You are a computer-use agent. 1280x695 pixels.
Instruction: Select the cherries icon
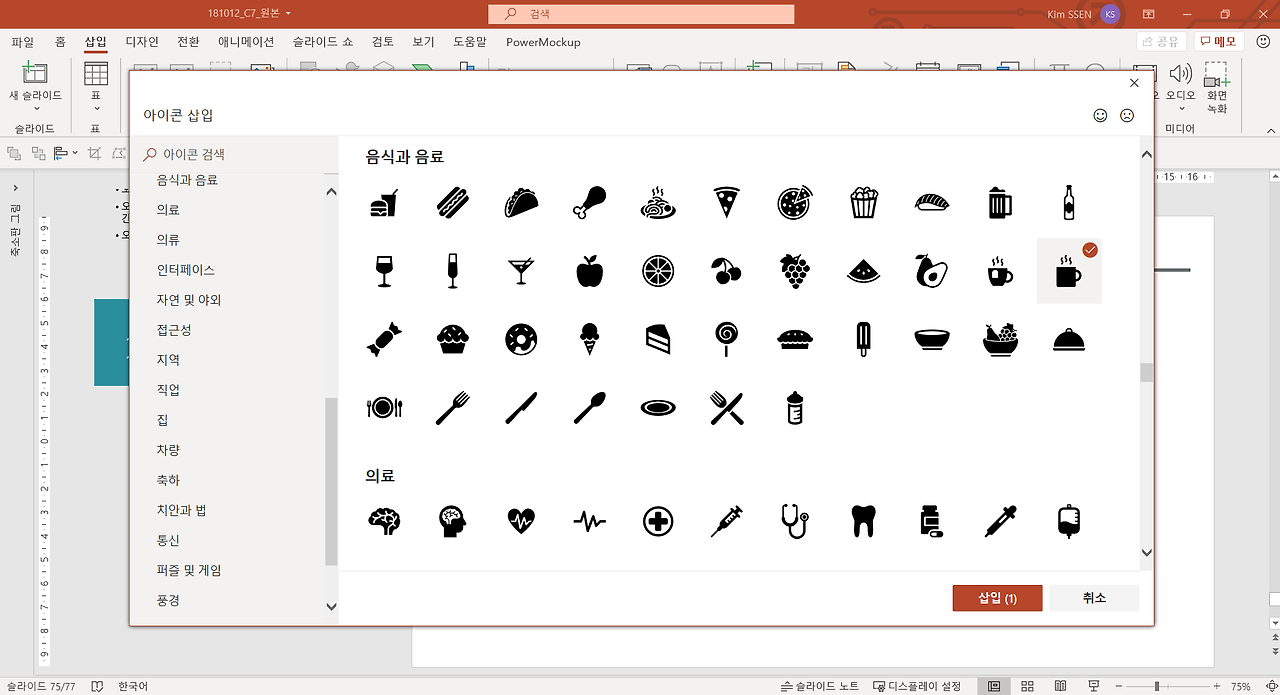click(x=726, y=271)
